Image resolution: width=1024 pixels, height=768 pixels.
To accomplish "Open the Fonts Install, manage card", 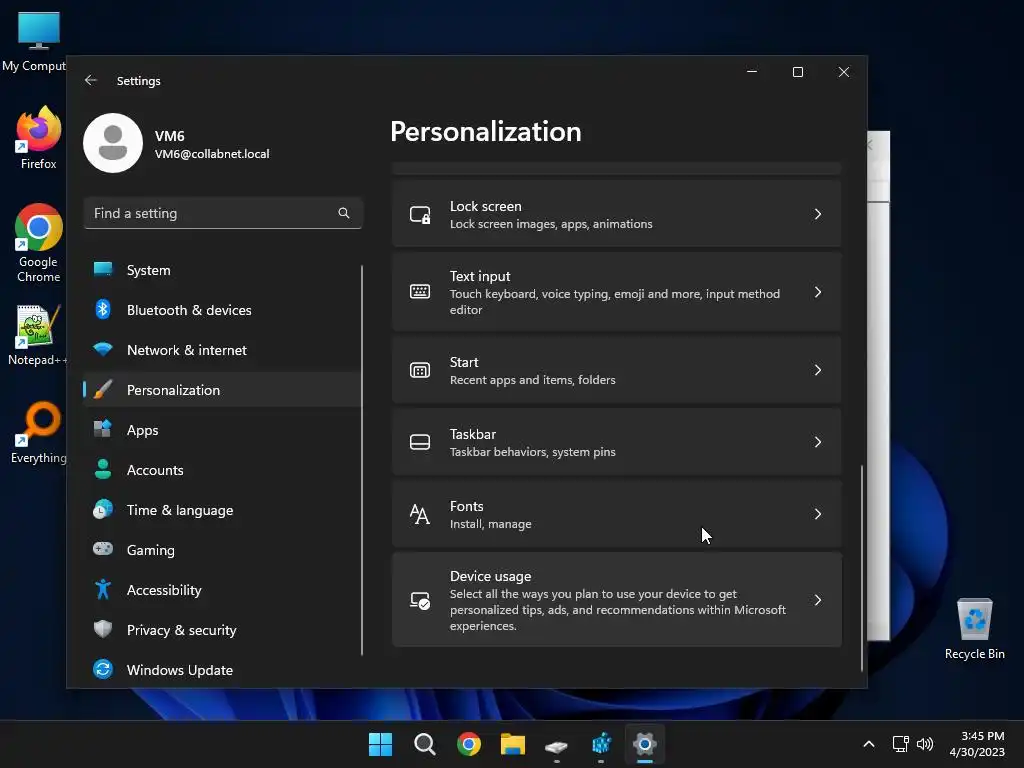I will click(x=616, y=514).
